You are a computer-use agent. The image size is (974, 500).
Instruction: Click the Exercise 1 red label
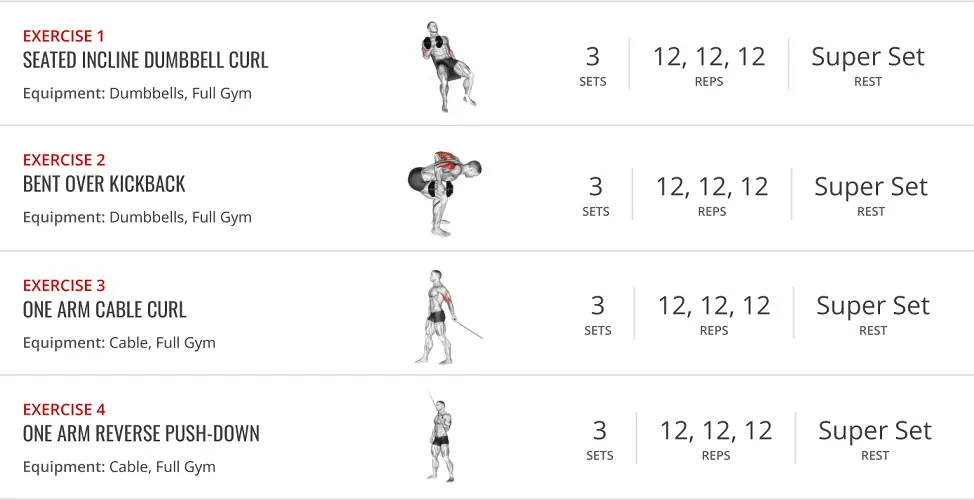point(63,35)
